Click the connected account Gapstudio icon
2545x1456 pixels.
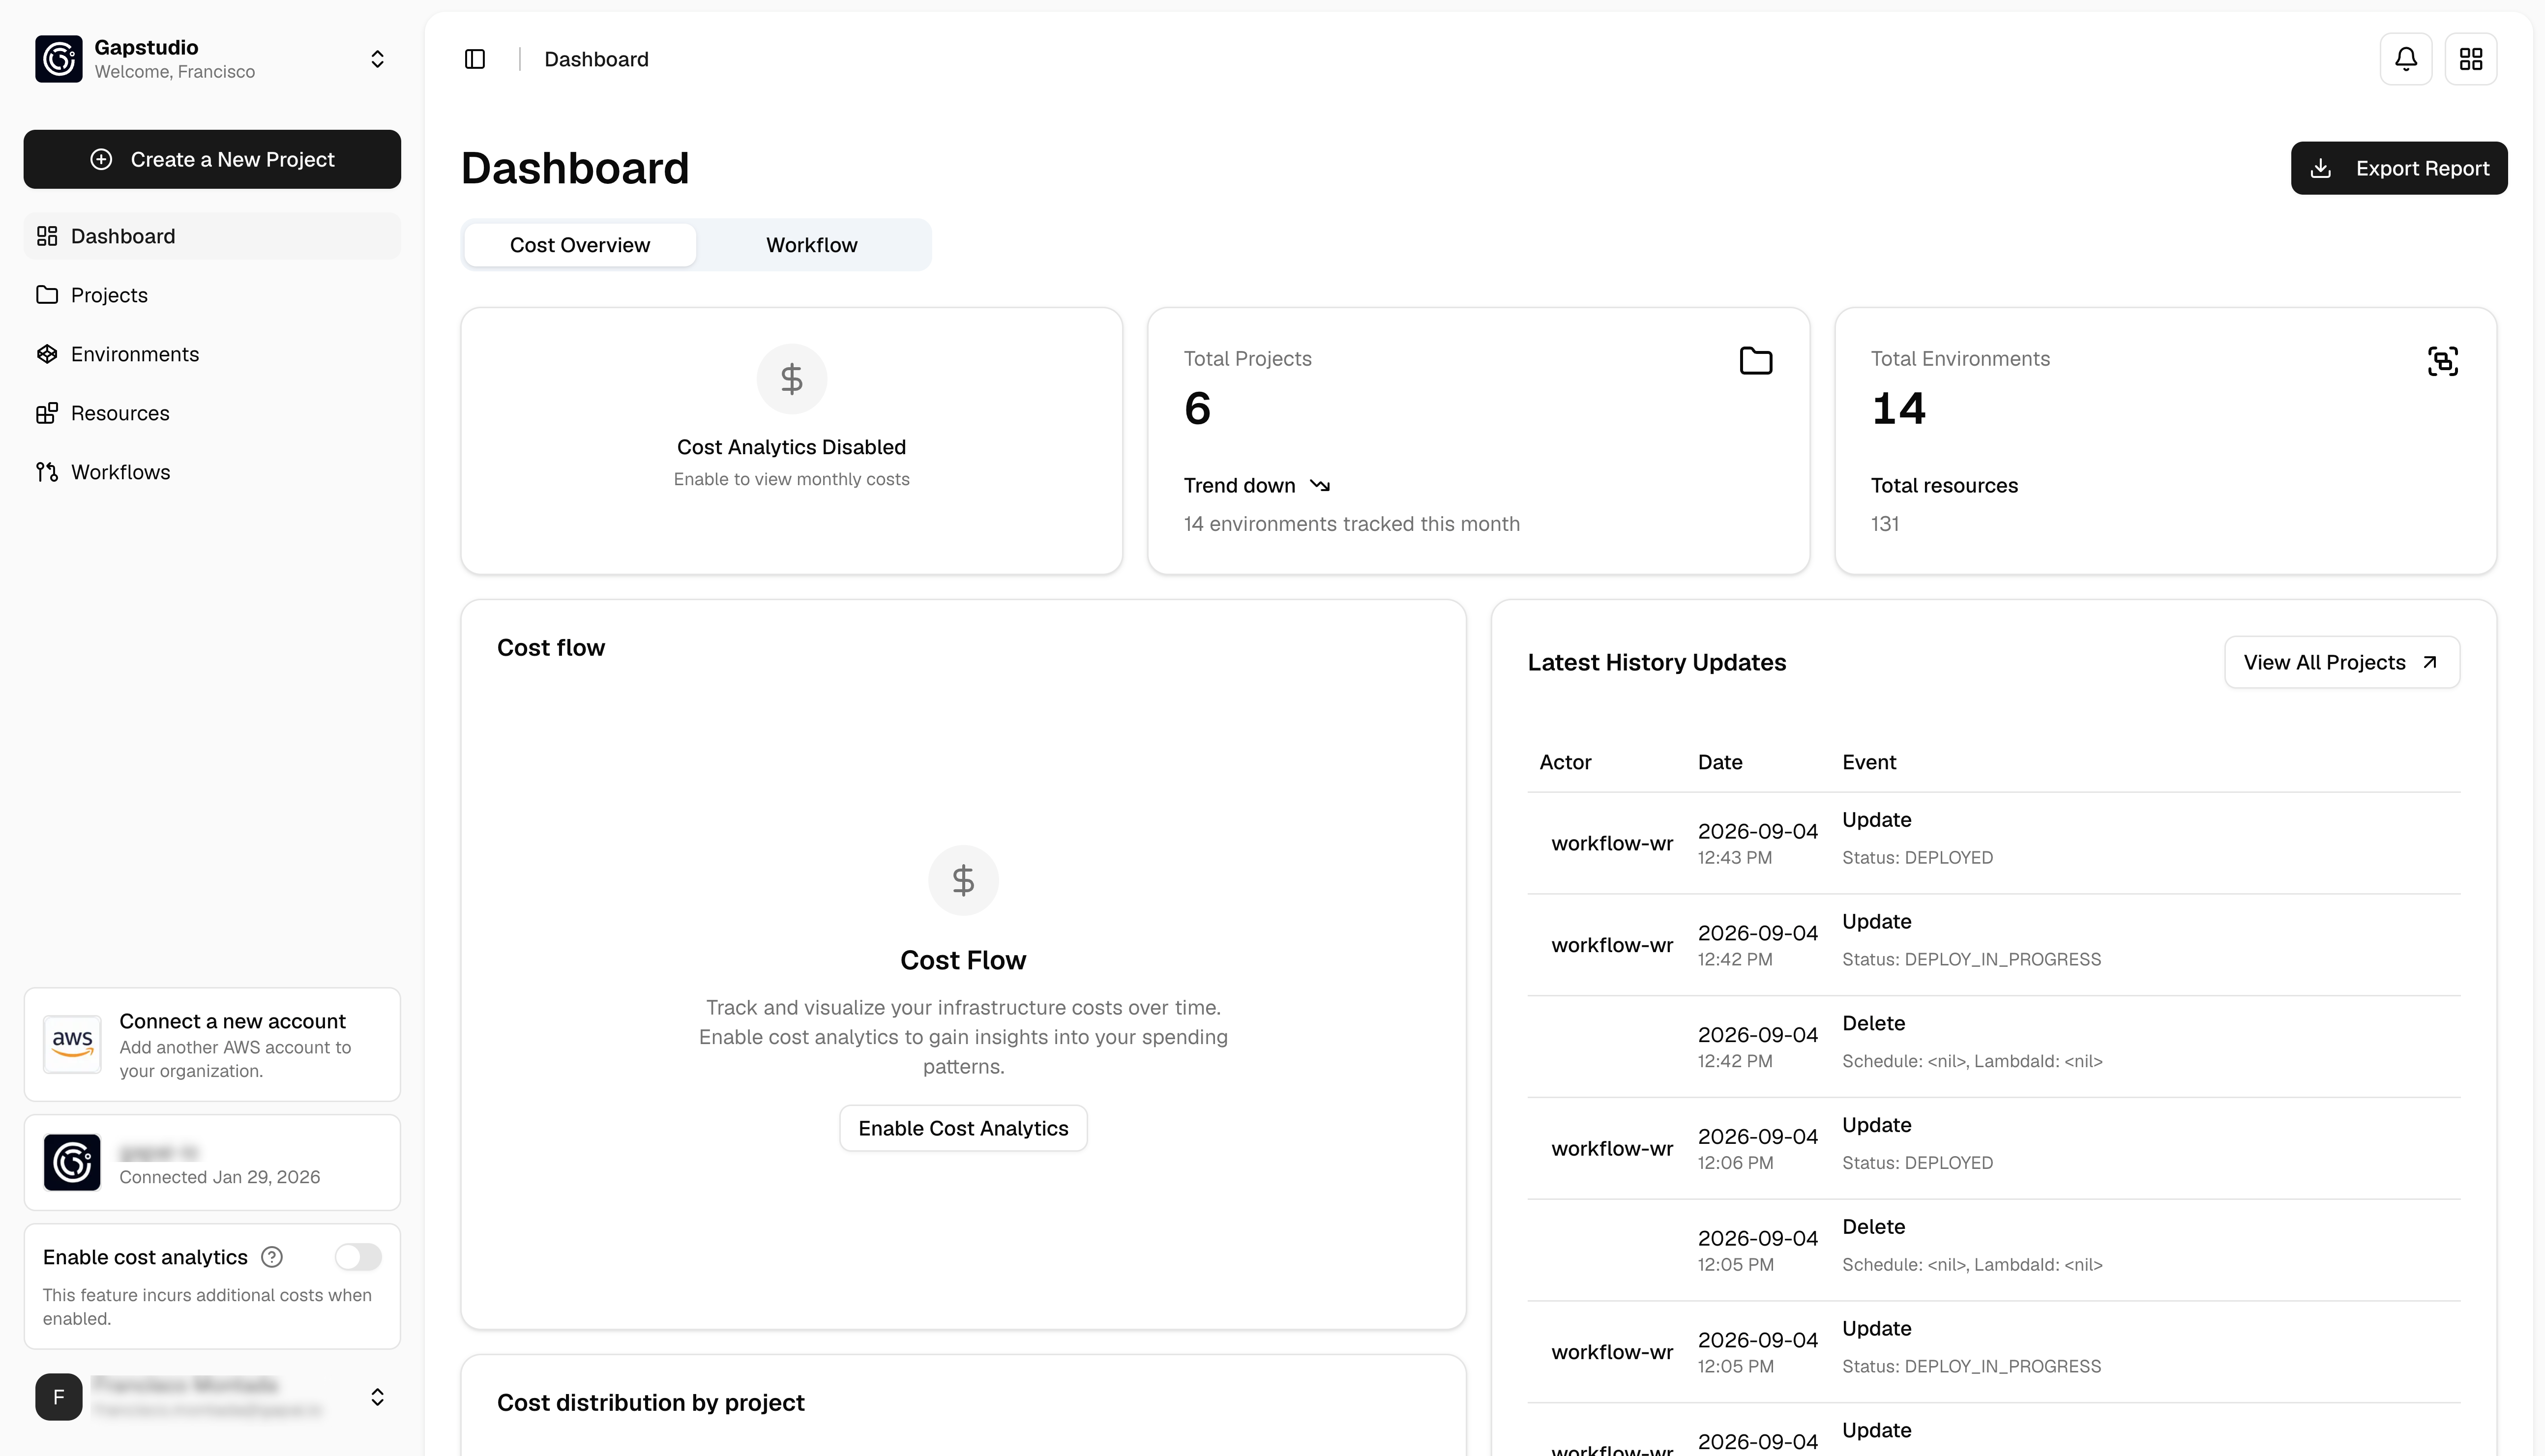coord(72,1162)
